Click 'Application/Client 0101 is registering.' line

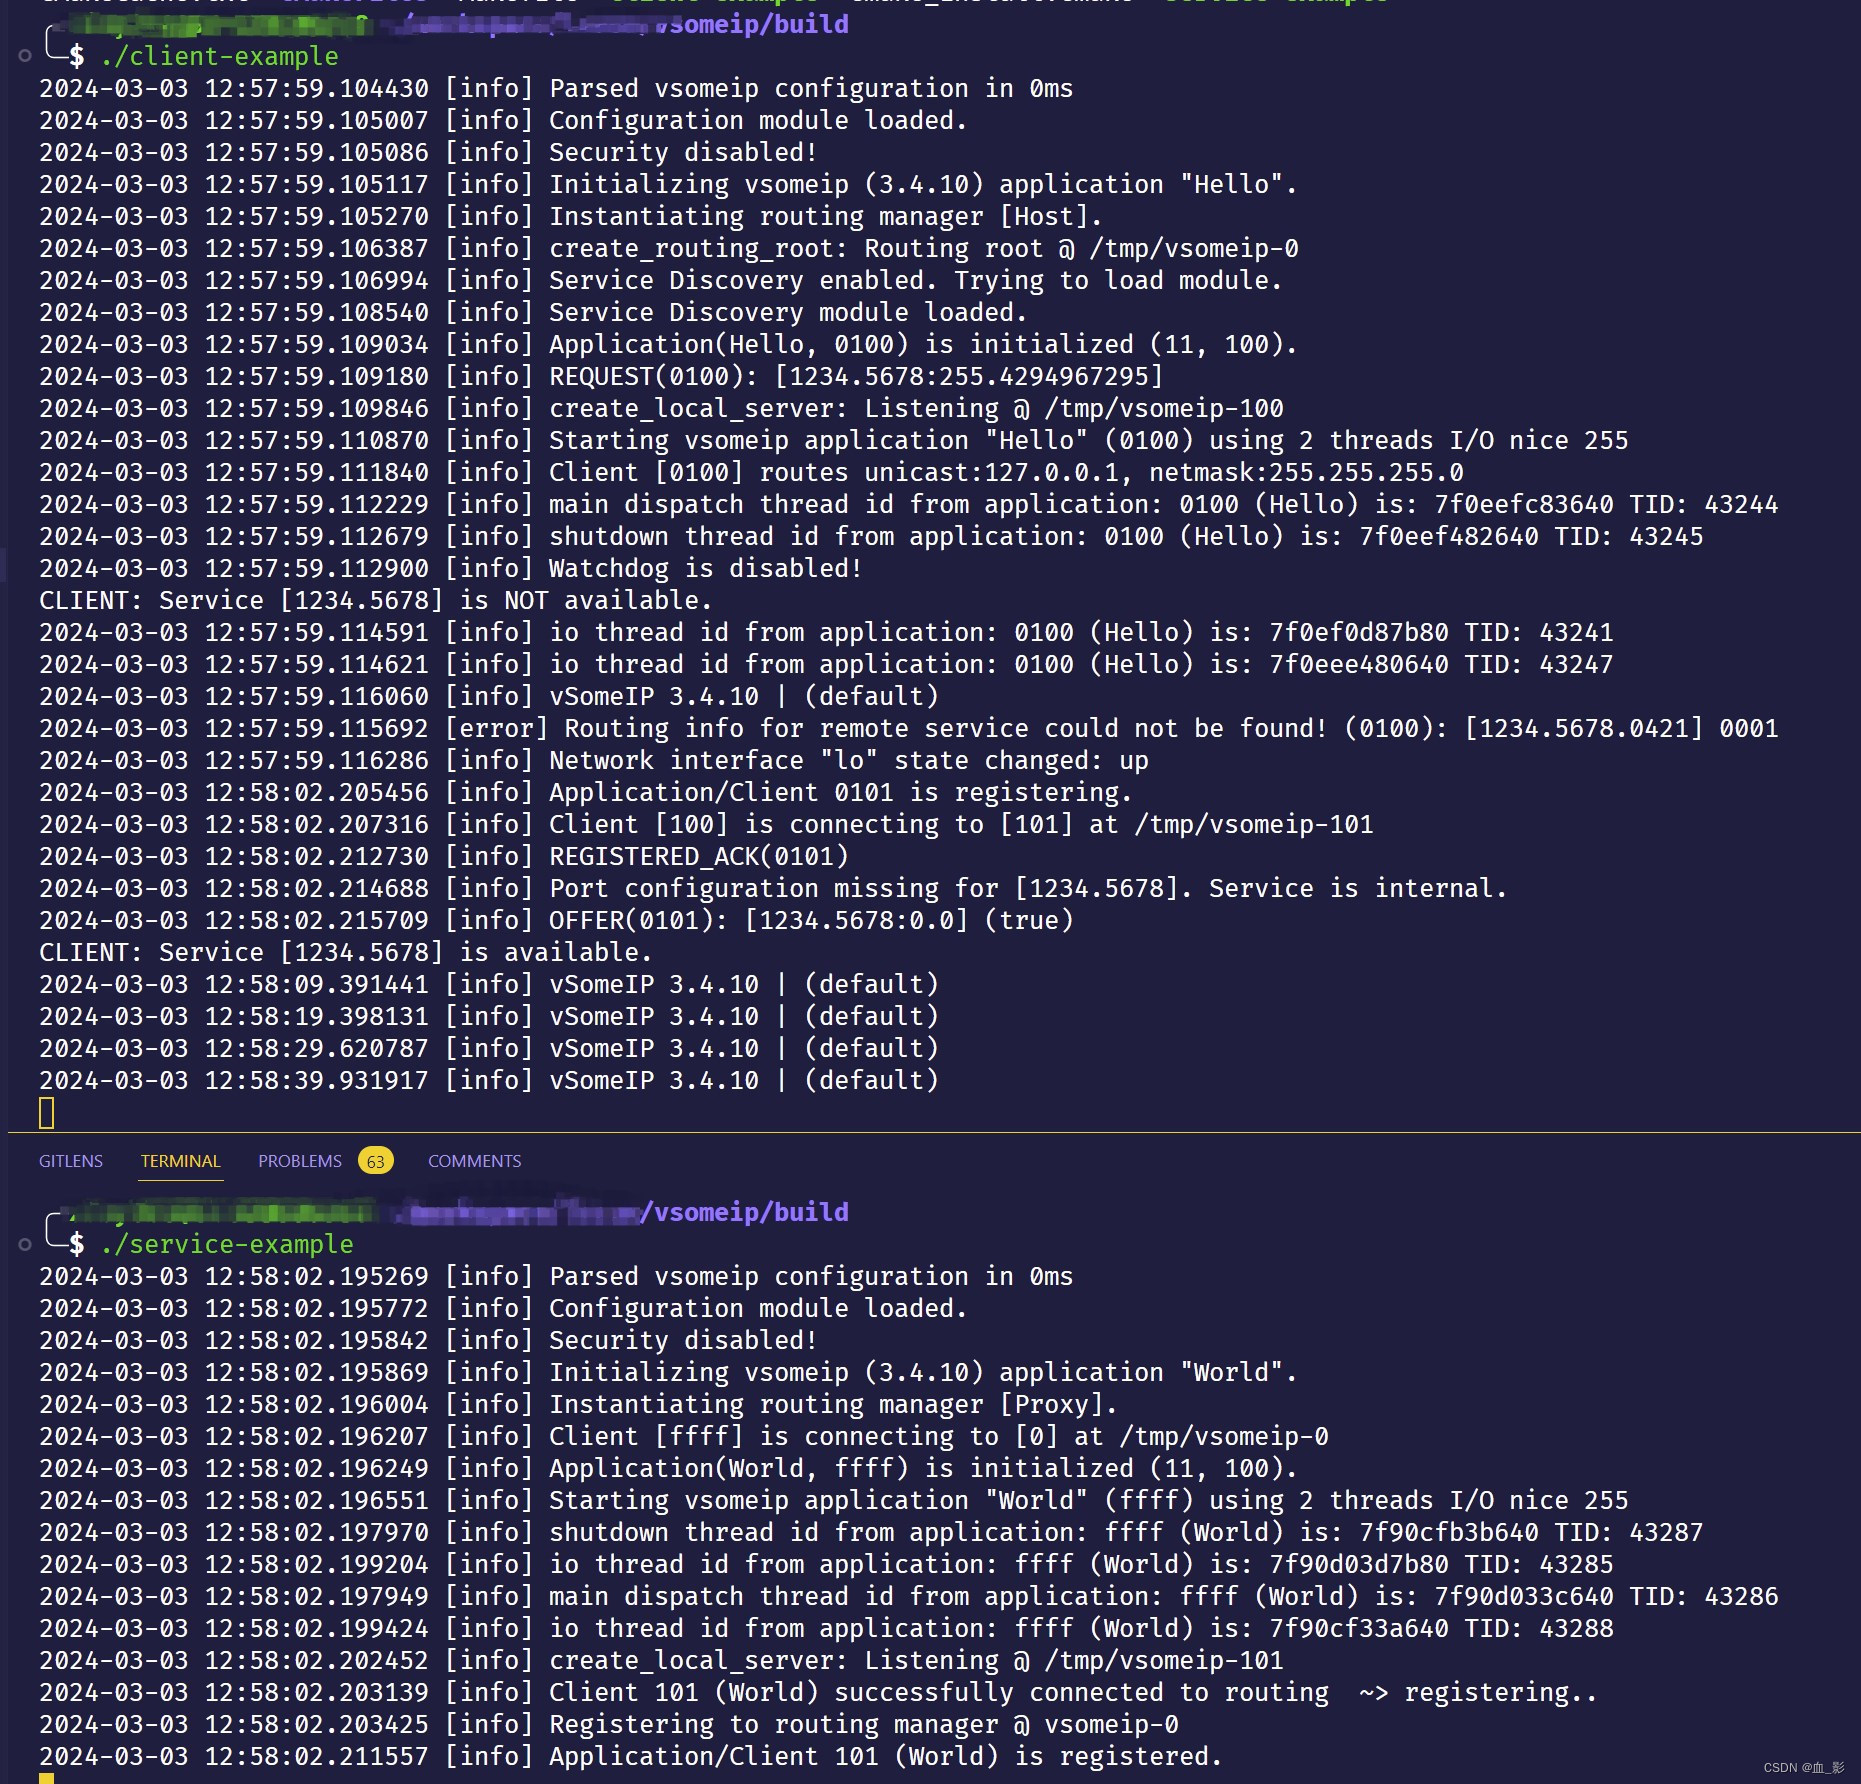coord(586,792)
